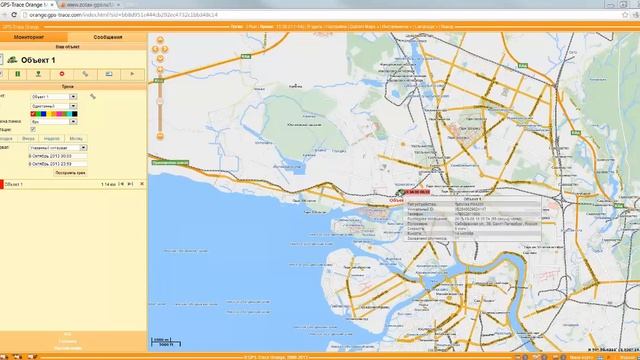
Task: Open the track color mode dropdown
Action: pyautogui.click(x=54, y=106)
